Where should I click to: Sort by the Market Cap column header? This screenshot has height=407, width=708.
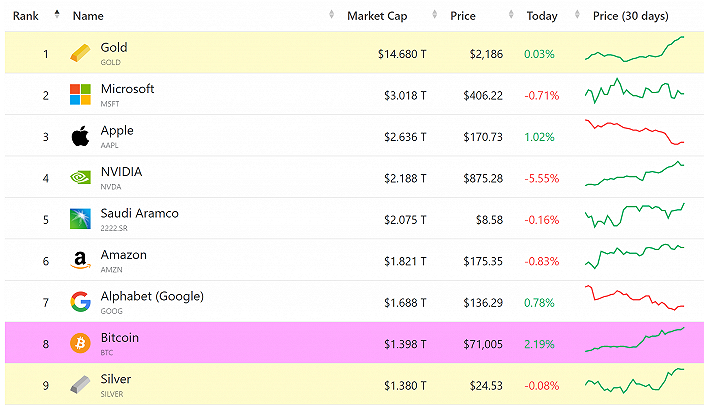[375, 16]
